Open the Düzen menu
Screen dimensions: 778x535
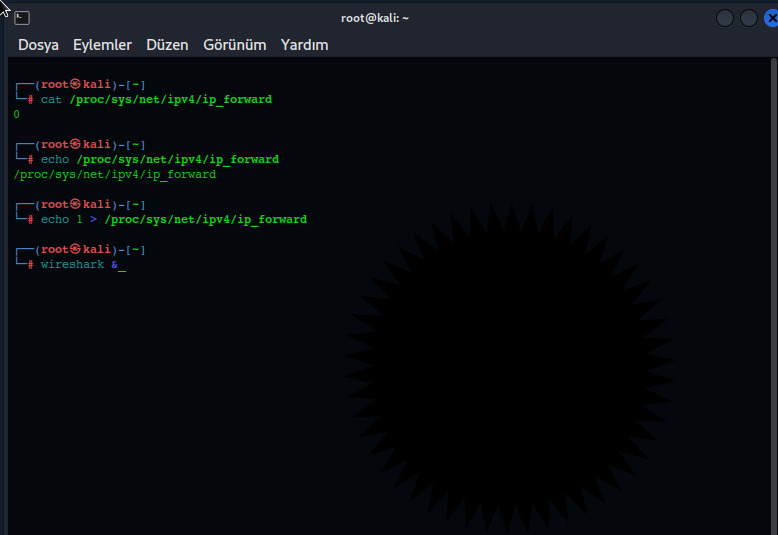[x=167, y=45]
